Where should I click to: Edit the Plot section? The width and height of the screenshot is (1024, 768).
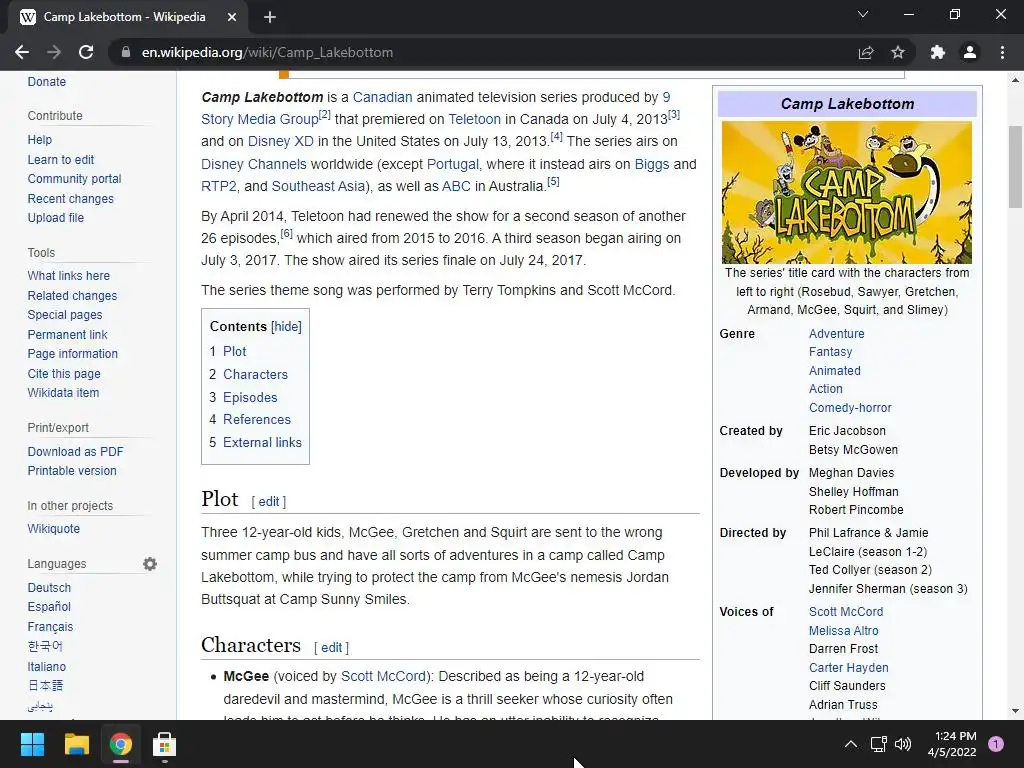(x=268, y=502)
